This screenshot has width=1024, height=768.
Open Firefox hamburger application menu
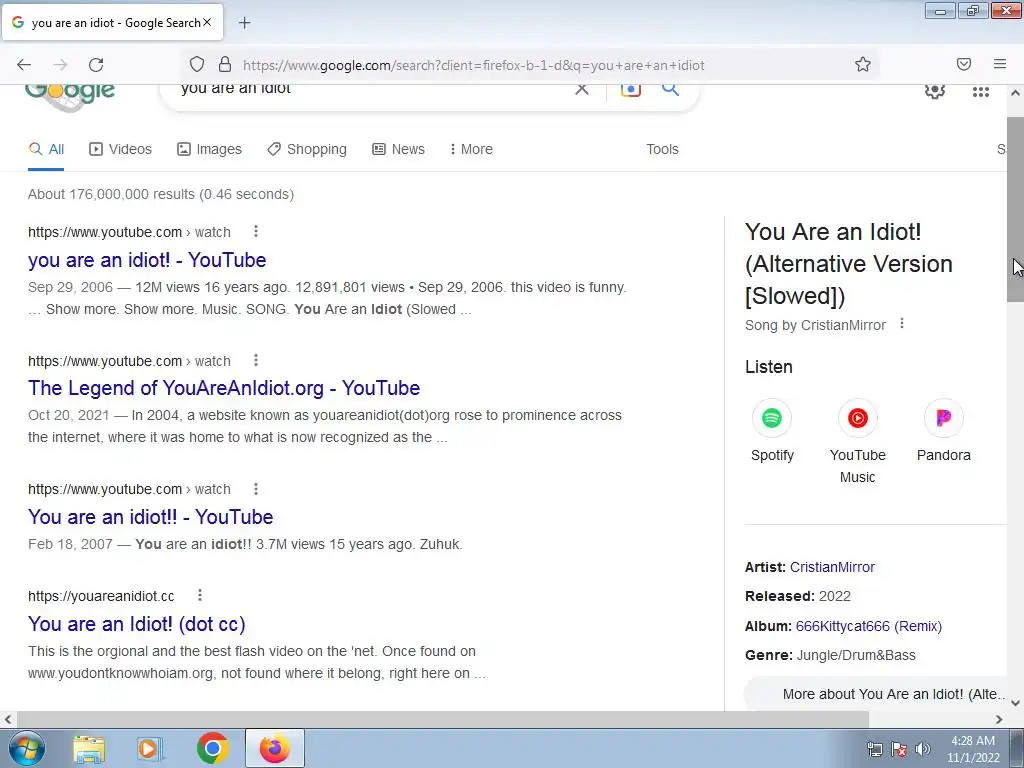(x=1000, y=64)
